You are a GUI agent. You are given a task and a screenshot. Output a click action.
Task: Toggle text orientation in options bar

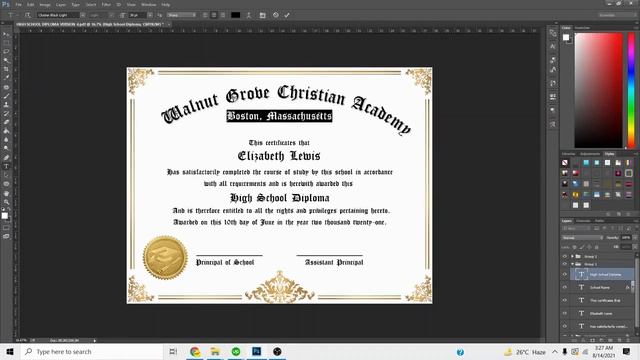coord(27,15)
